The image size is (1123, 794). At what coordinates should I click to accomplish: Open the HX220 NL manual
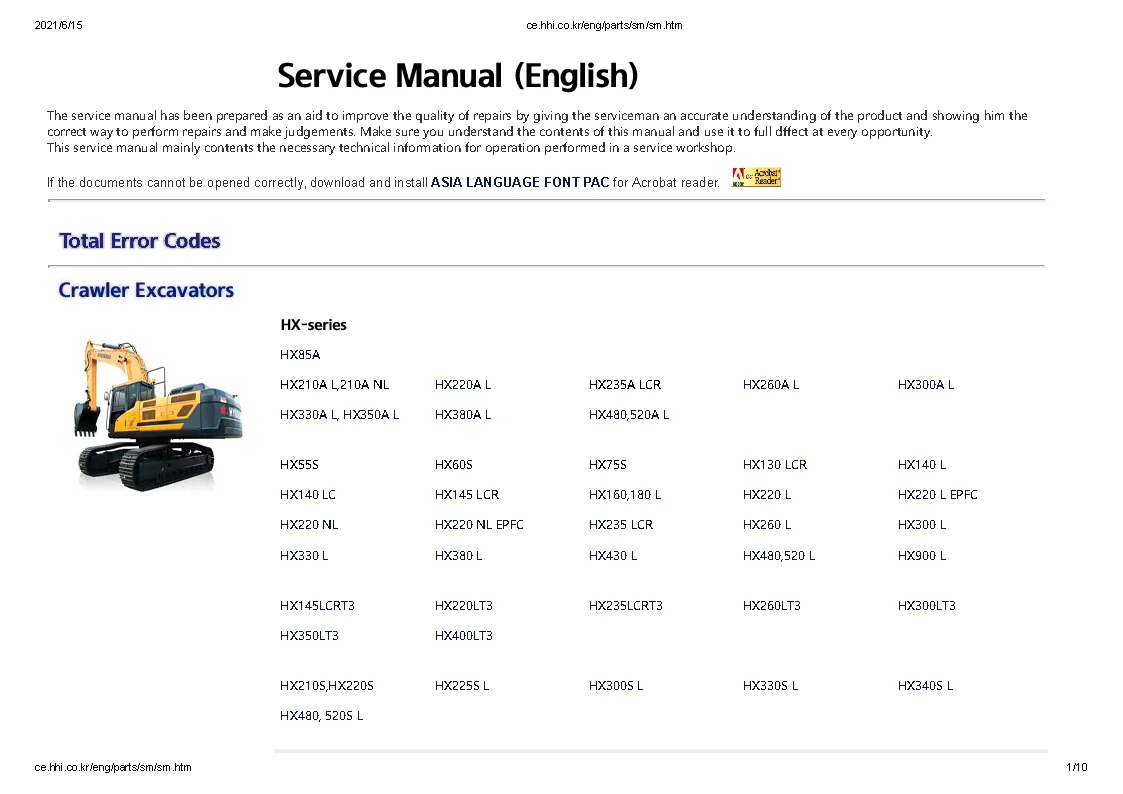click(309, 525)
